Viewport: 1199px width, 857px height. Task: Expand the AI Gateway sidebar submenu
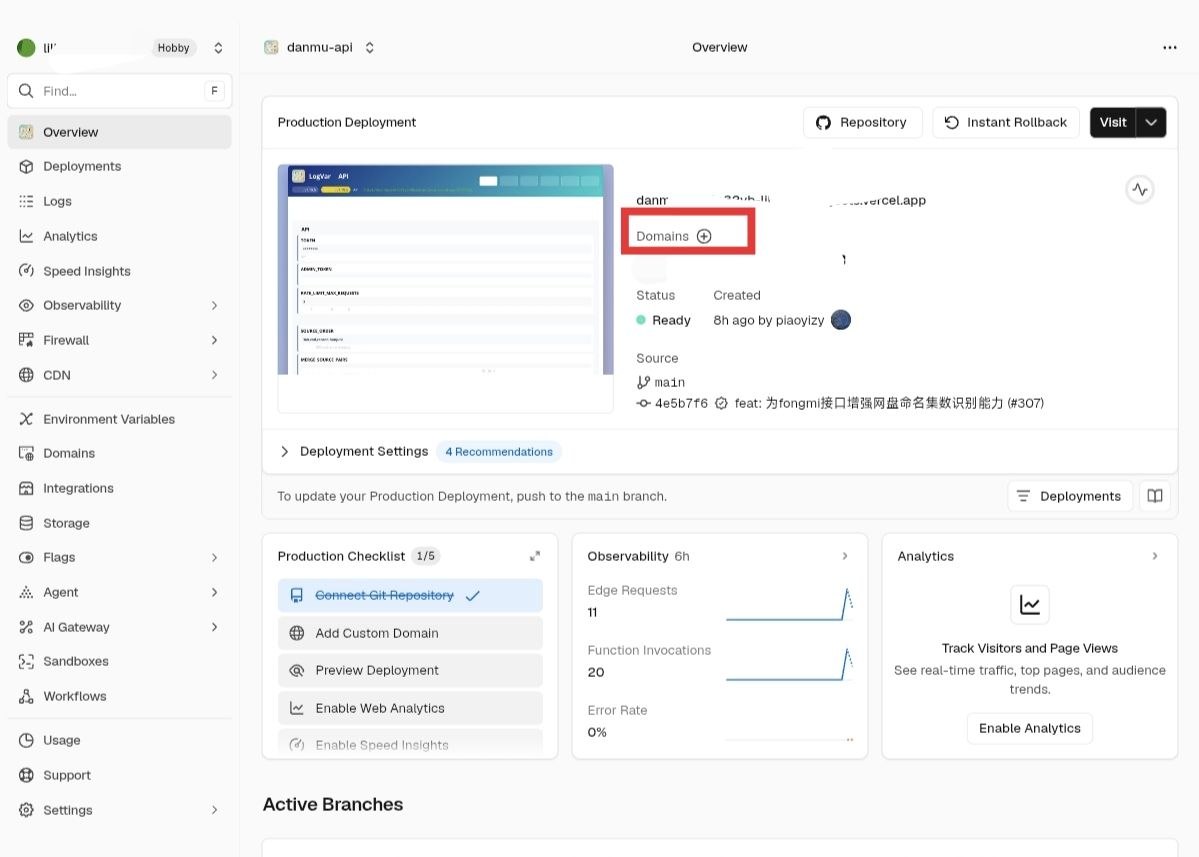tap(214, 627)
